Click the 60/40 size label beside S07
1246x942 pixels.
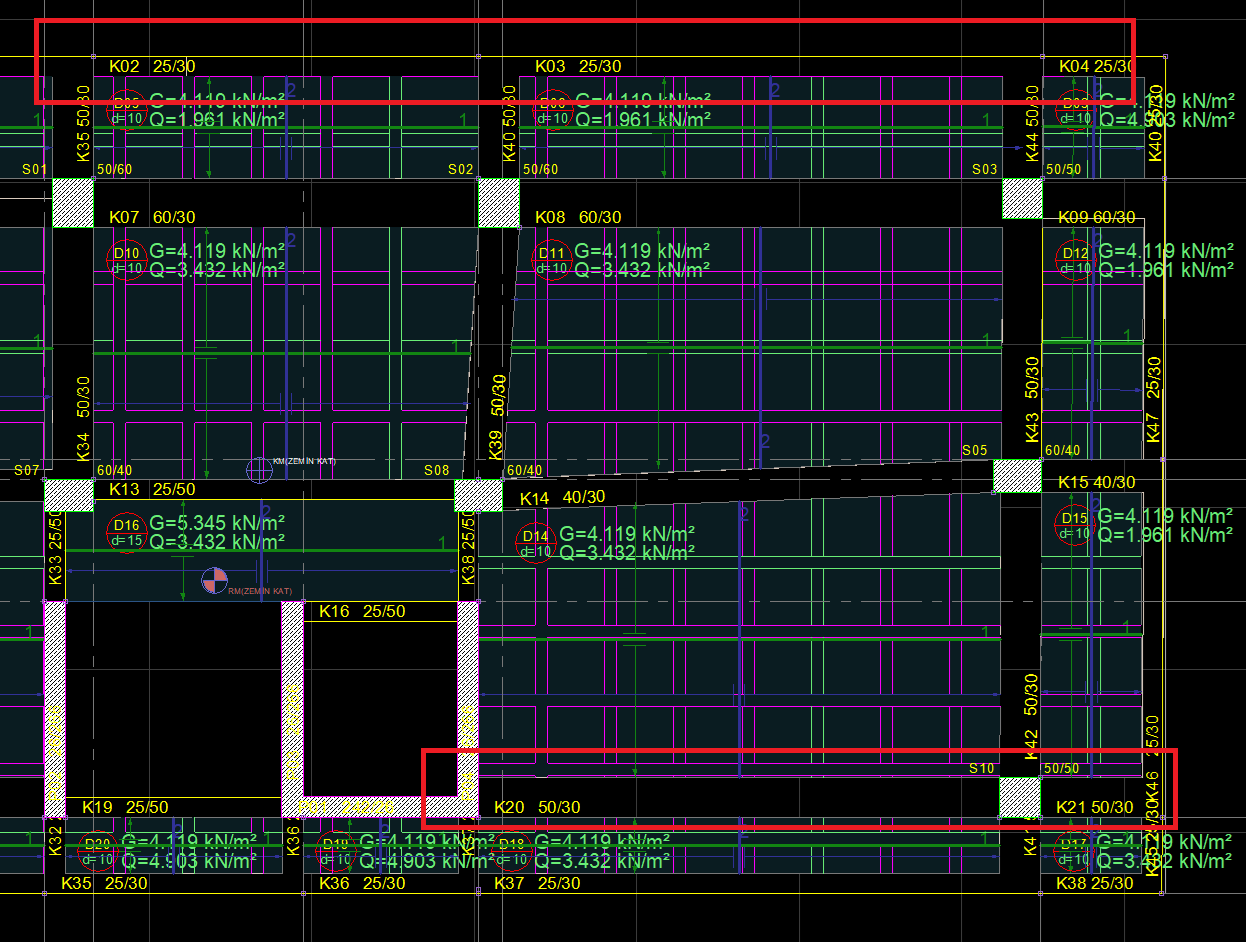pos(114,470)
